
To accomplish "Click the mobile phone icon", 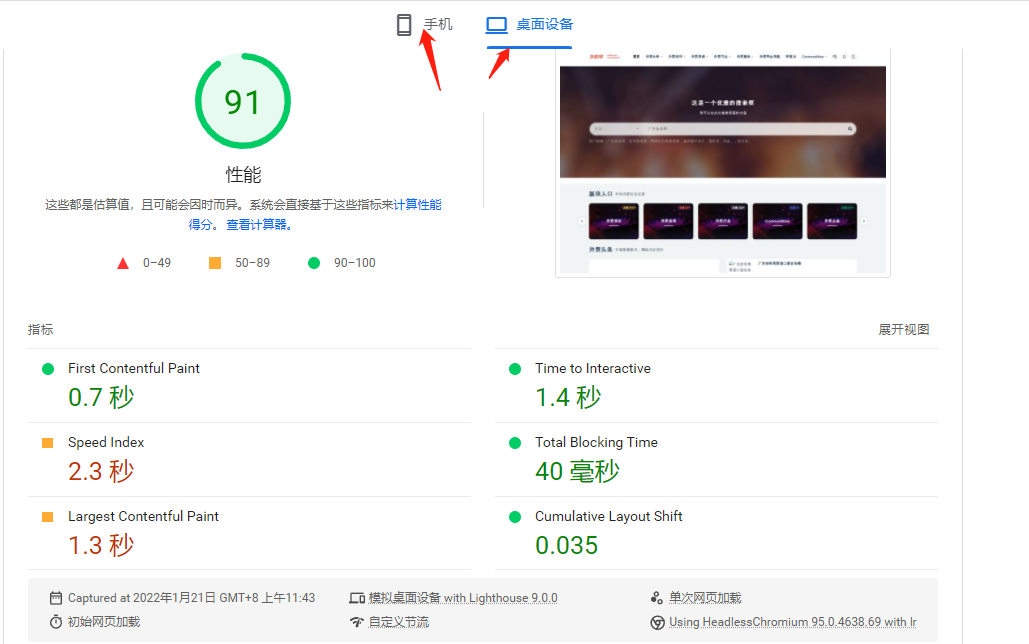I will point(404,25).
